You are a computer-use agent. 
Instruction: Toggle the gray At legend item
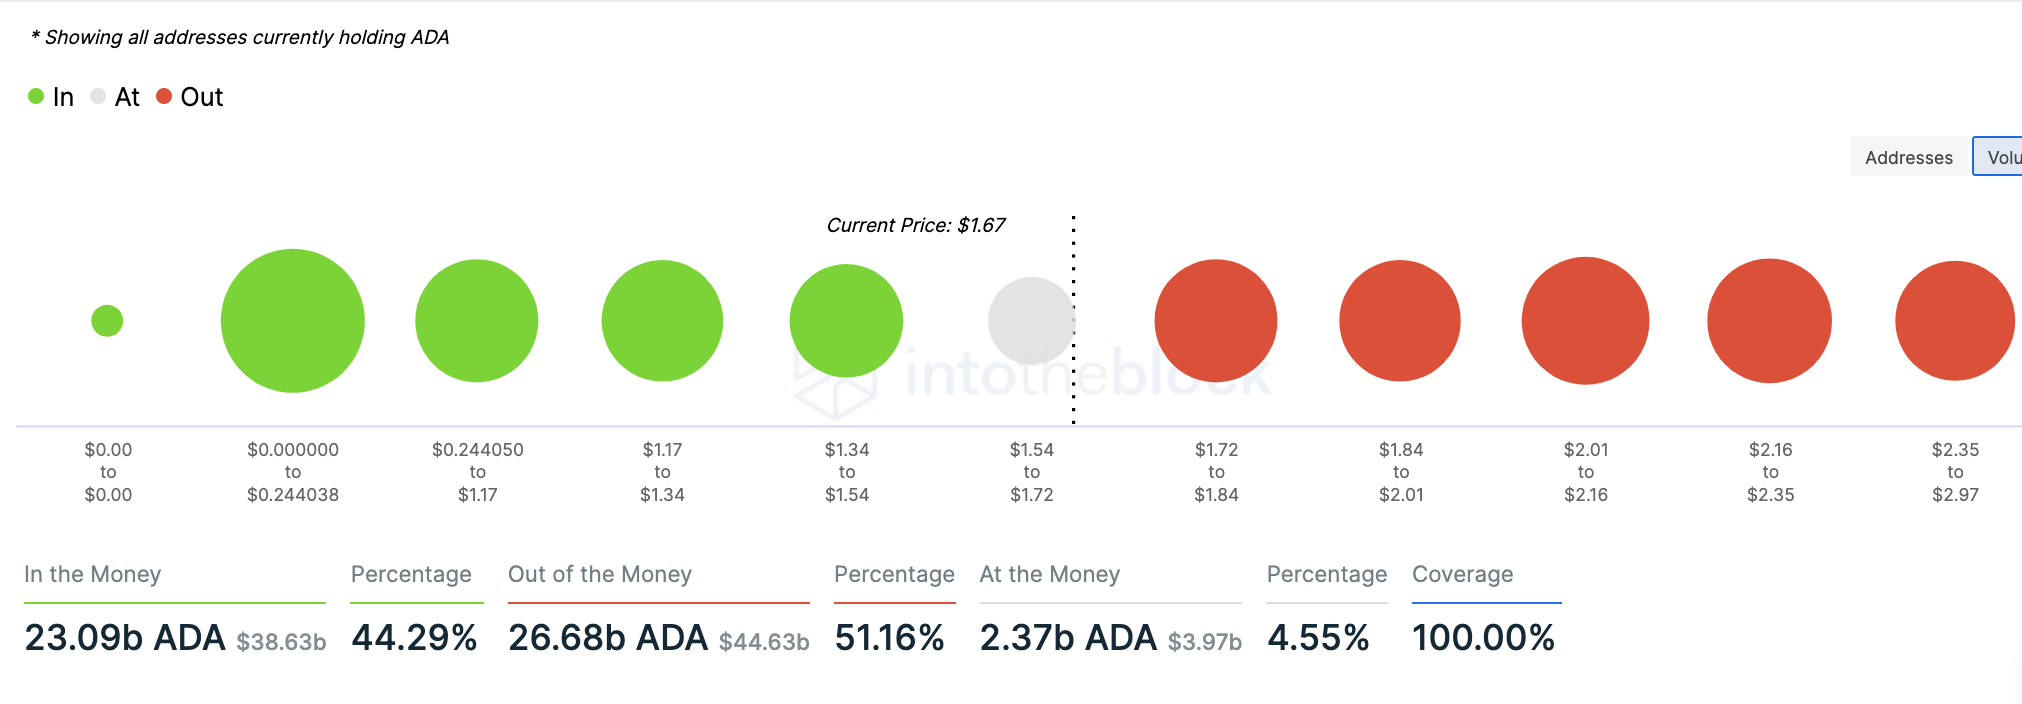pos(114,97)
